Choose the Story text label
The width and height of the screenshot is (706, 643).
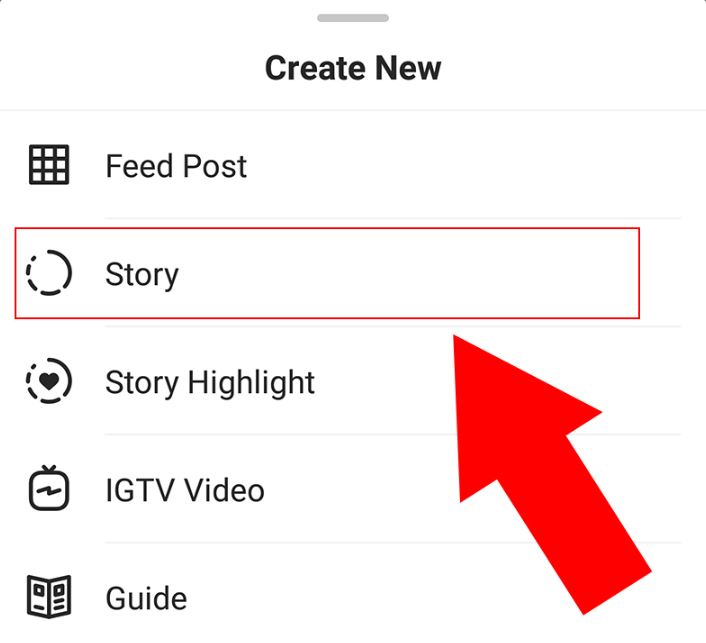pyautogui.click(x=142, y=274)
